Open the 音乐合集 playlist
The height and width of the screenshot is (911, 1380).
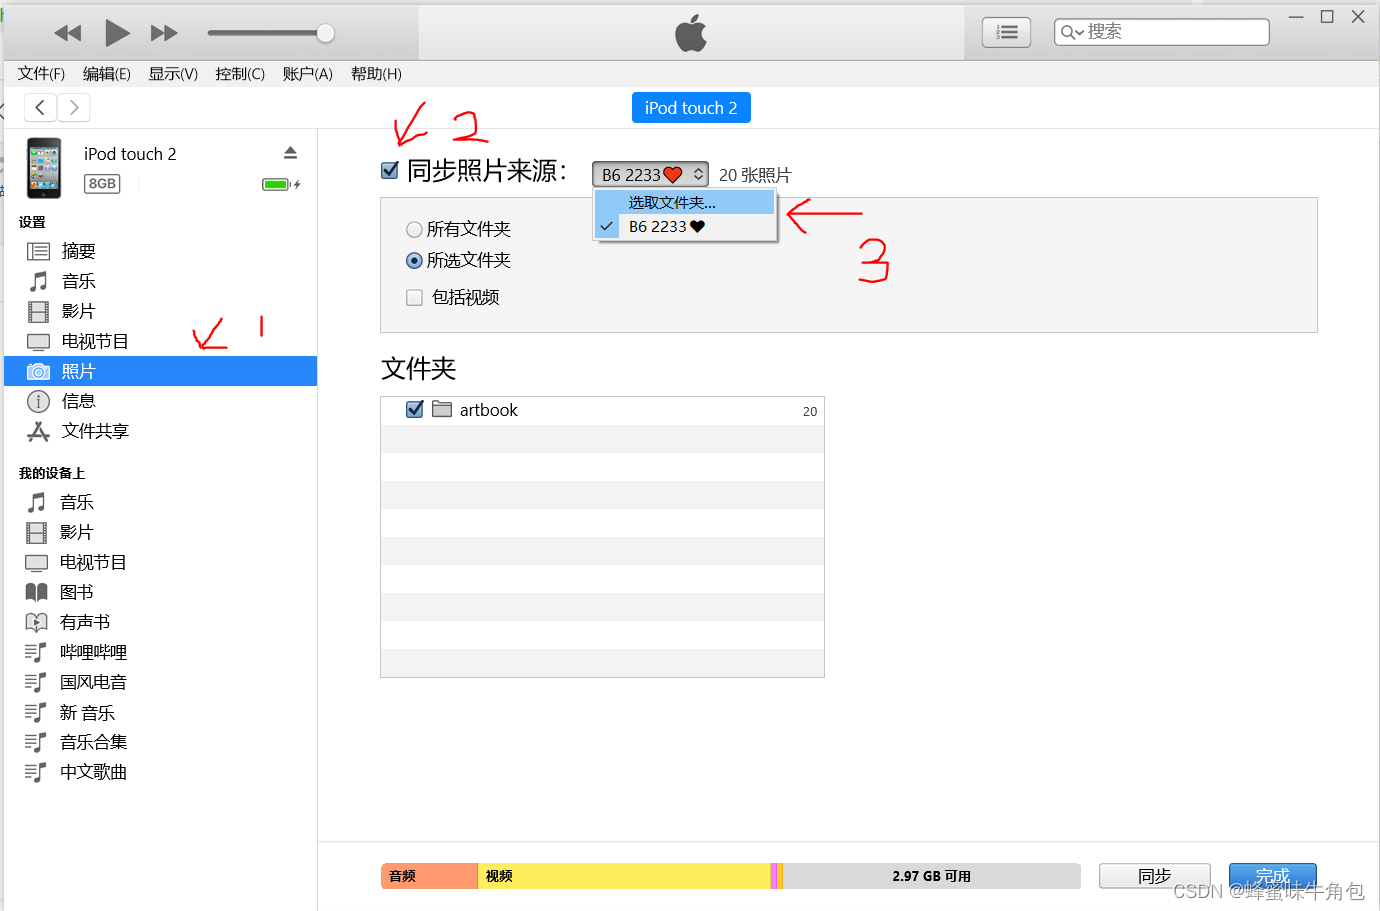(x=93, y=742)
